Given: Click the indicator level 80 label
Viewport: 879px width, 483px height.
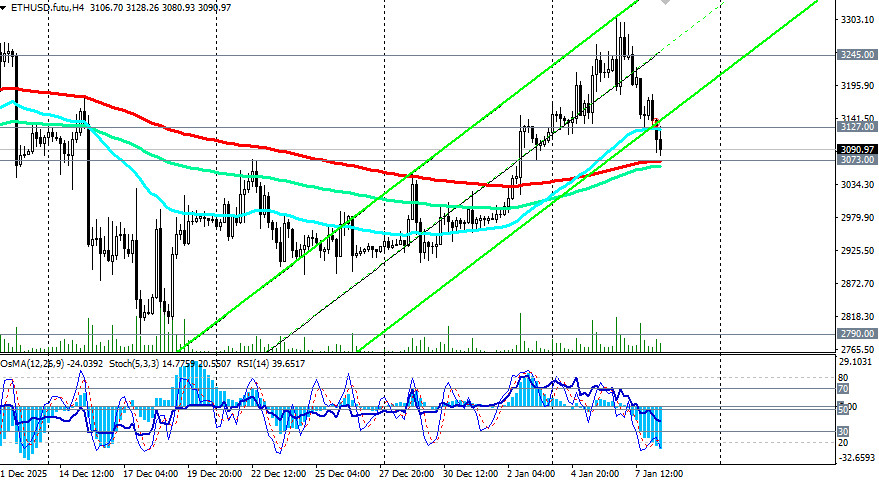Looking at the screenshot, I should (843, 378).
